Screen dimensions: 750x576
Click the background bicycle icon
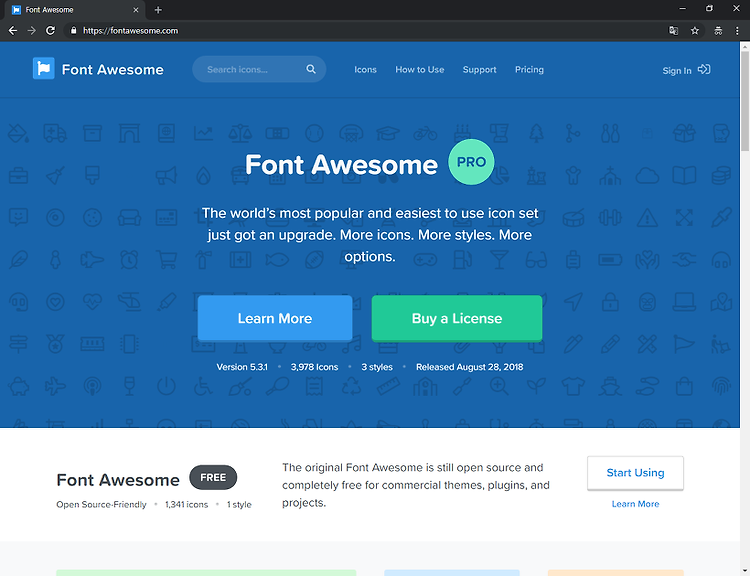point(425,133)
